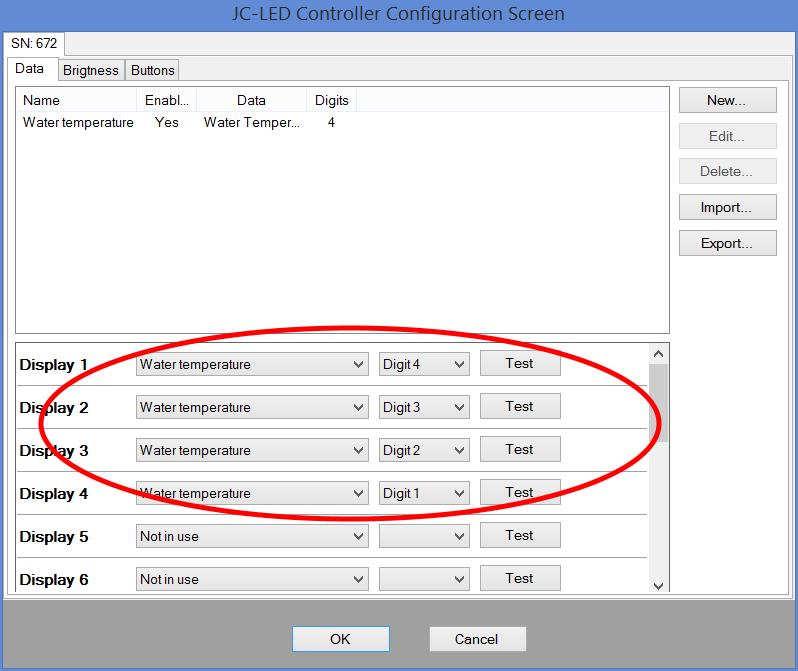
Task: Click the Export... button
Action: (x=727, y=243)
